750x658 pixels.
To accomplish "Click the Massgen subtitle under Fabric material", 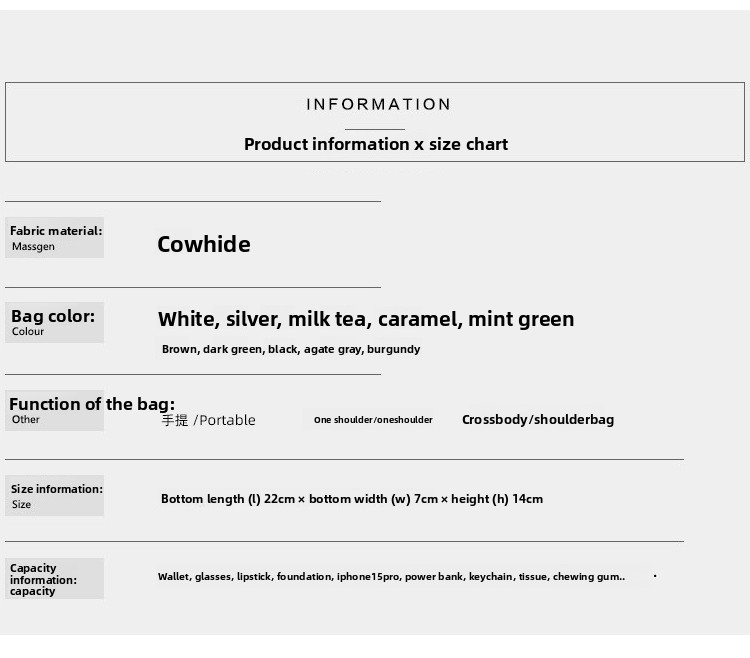I will pyautogui.click(x=33, y=247).
